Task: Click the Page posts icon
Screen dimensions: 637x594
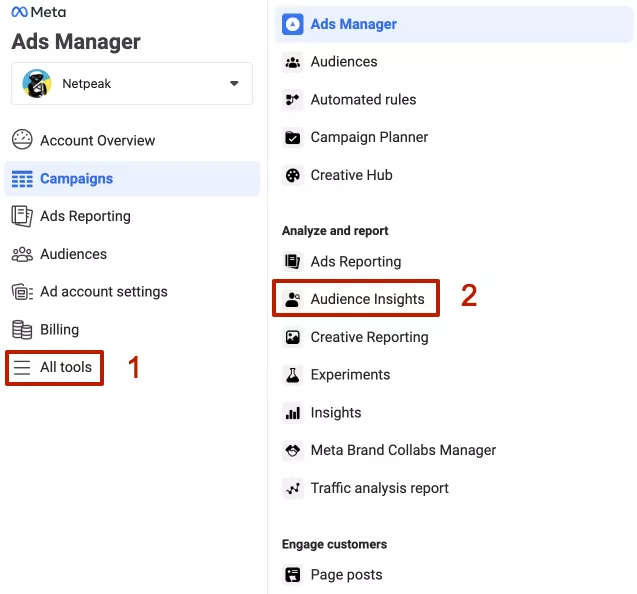Action: point(292,575)
